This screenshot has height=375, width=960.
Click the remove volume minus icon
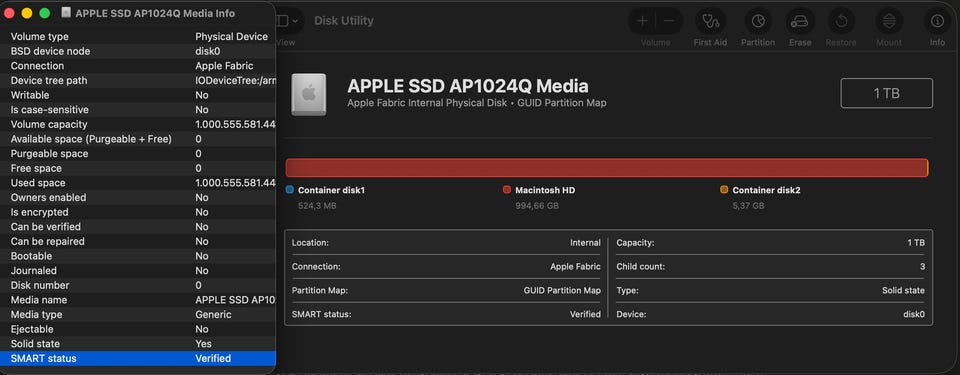coord(669,21)
